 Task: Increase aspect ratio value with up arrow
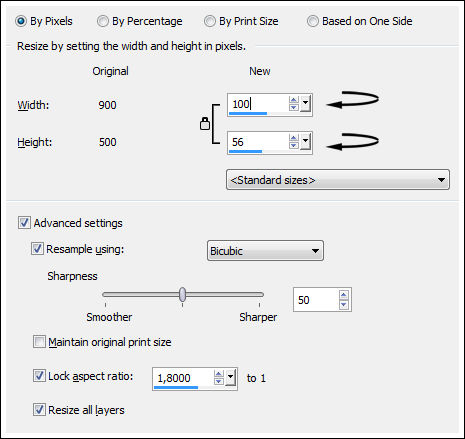click(219, 374)
